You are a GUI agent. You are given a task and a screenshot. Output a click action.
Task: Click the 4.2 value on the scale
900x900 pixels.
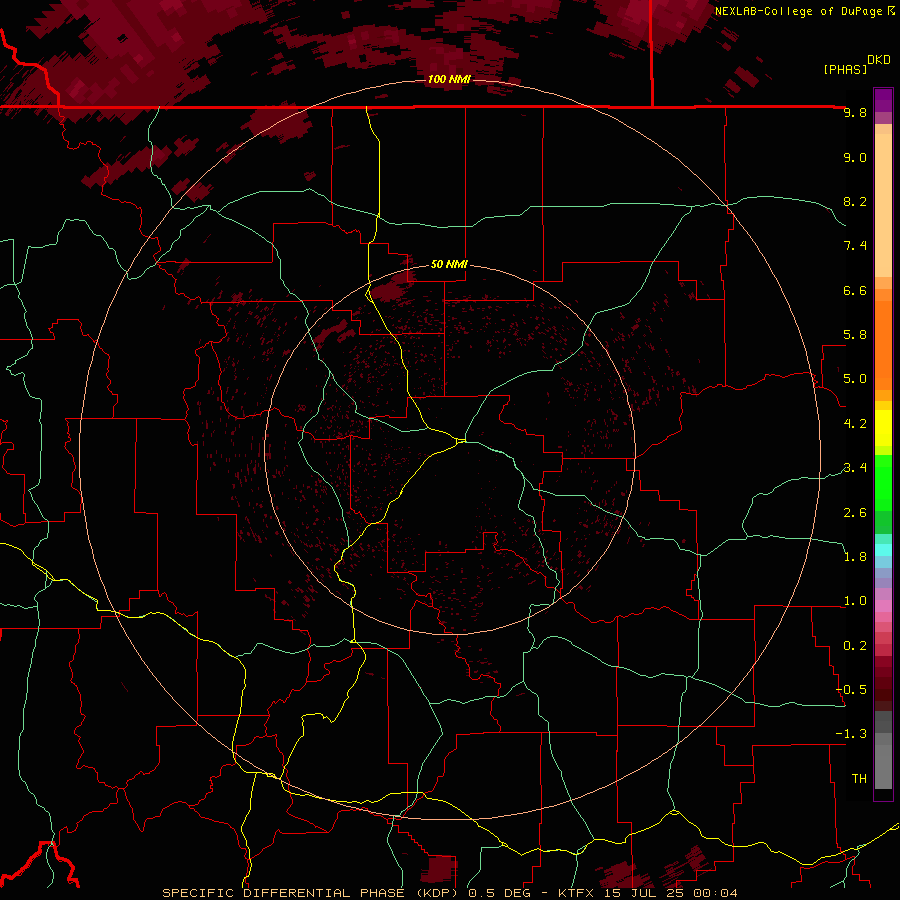(x=855, y=424)
